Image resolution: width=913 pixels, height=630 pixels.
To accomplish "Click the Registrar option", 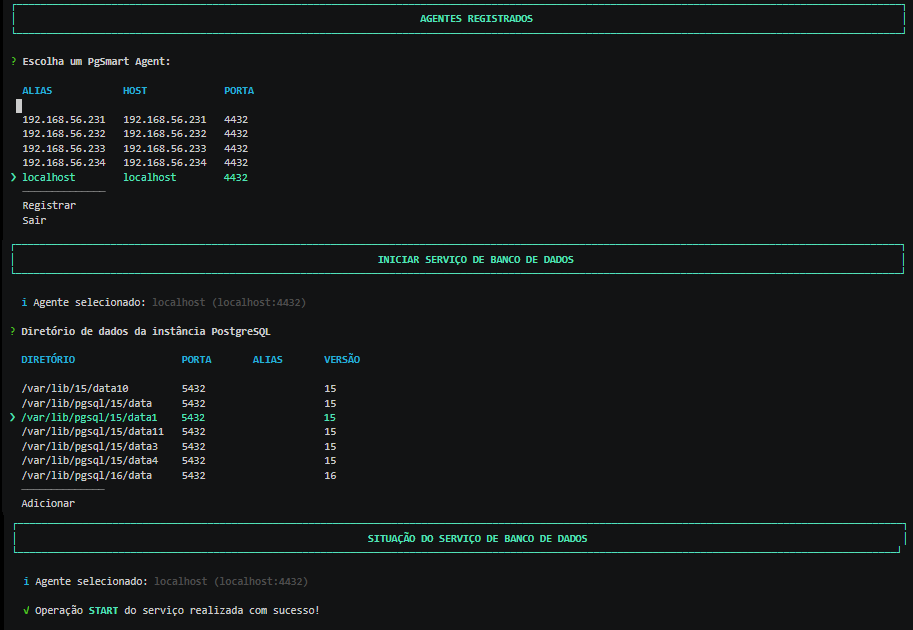I will coord(49,206).
